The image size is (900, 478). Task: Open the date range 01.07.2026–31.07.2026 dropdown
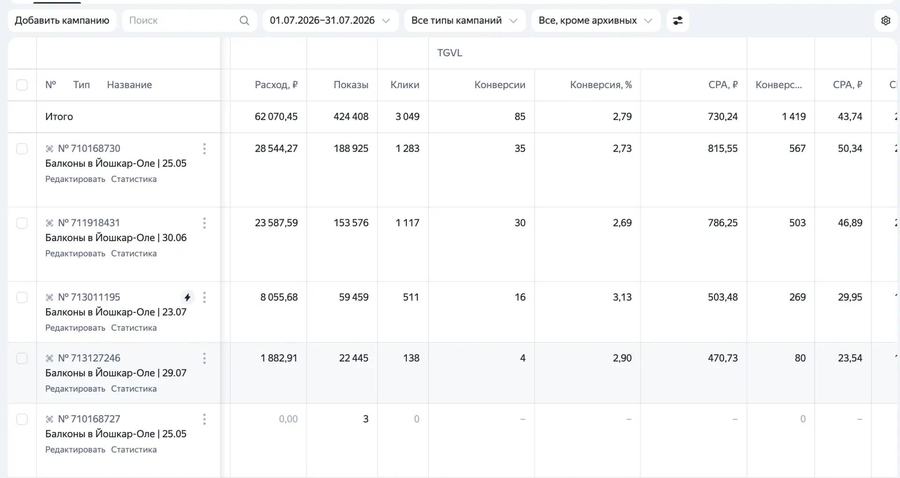click(x=331, y=21)
